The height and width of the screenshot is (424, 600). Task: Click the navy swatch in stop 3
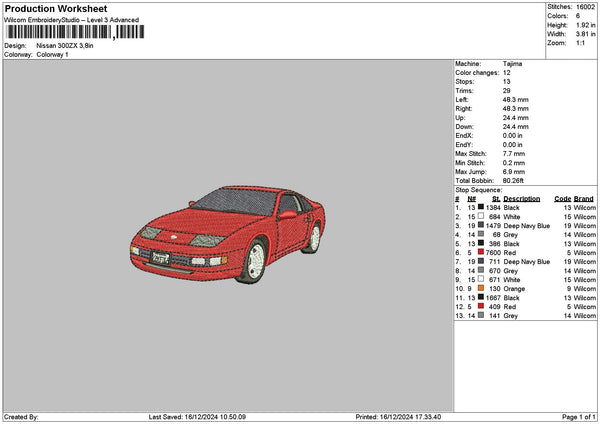coord(481,225)
